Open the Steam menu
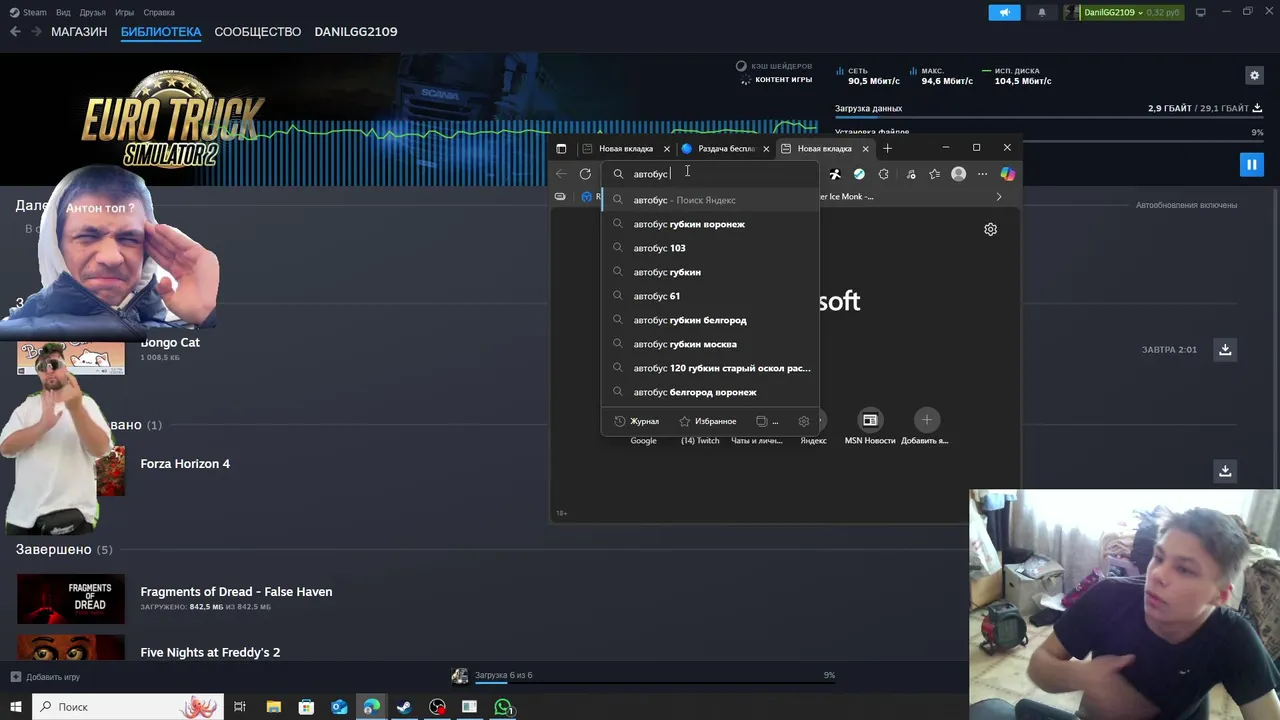The height and width of the screenshot is (720, 1280). [x=28, y=12]
